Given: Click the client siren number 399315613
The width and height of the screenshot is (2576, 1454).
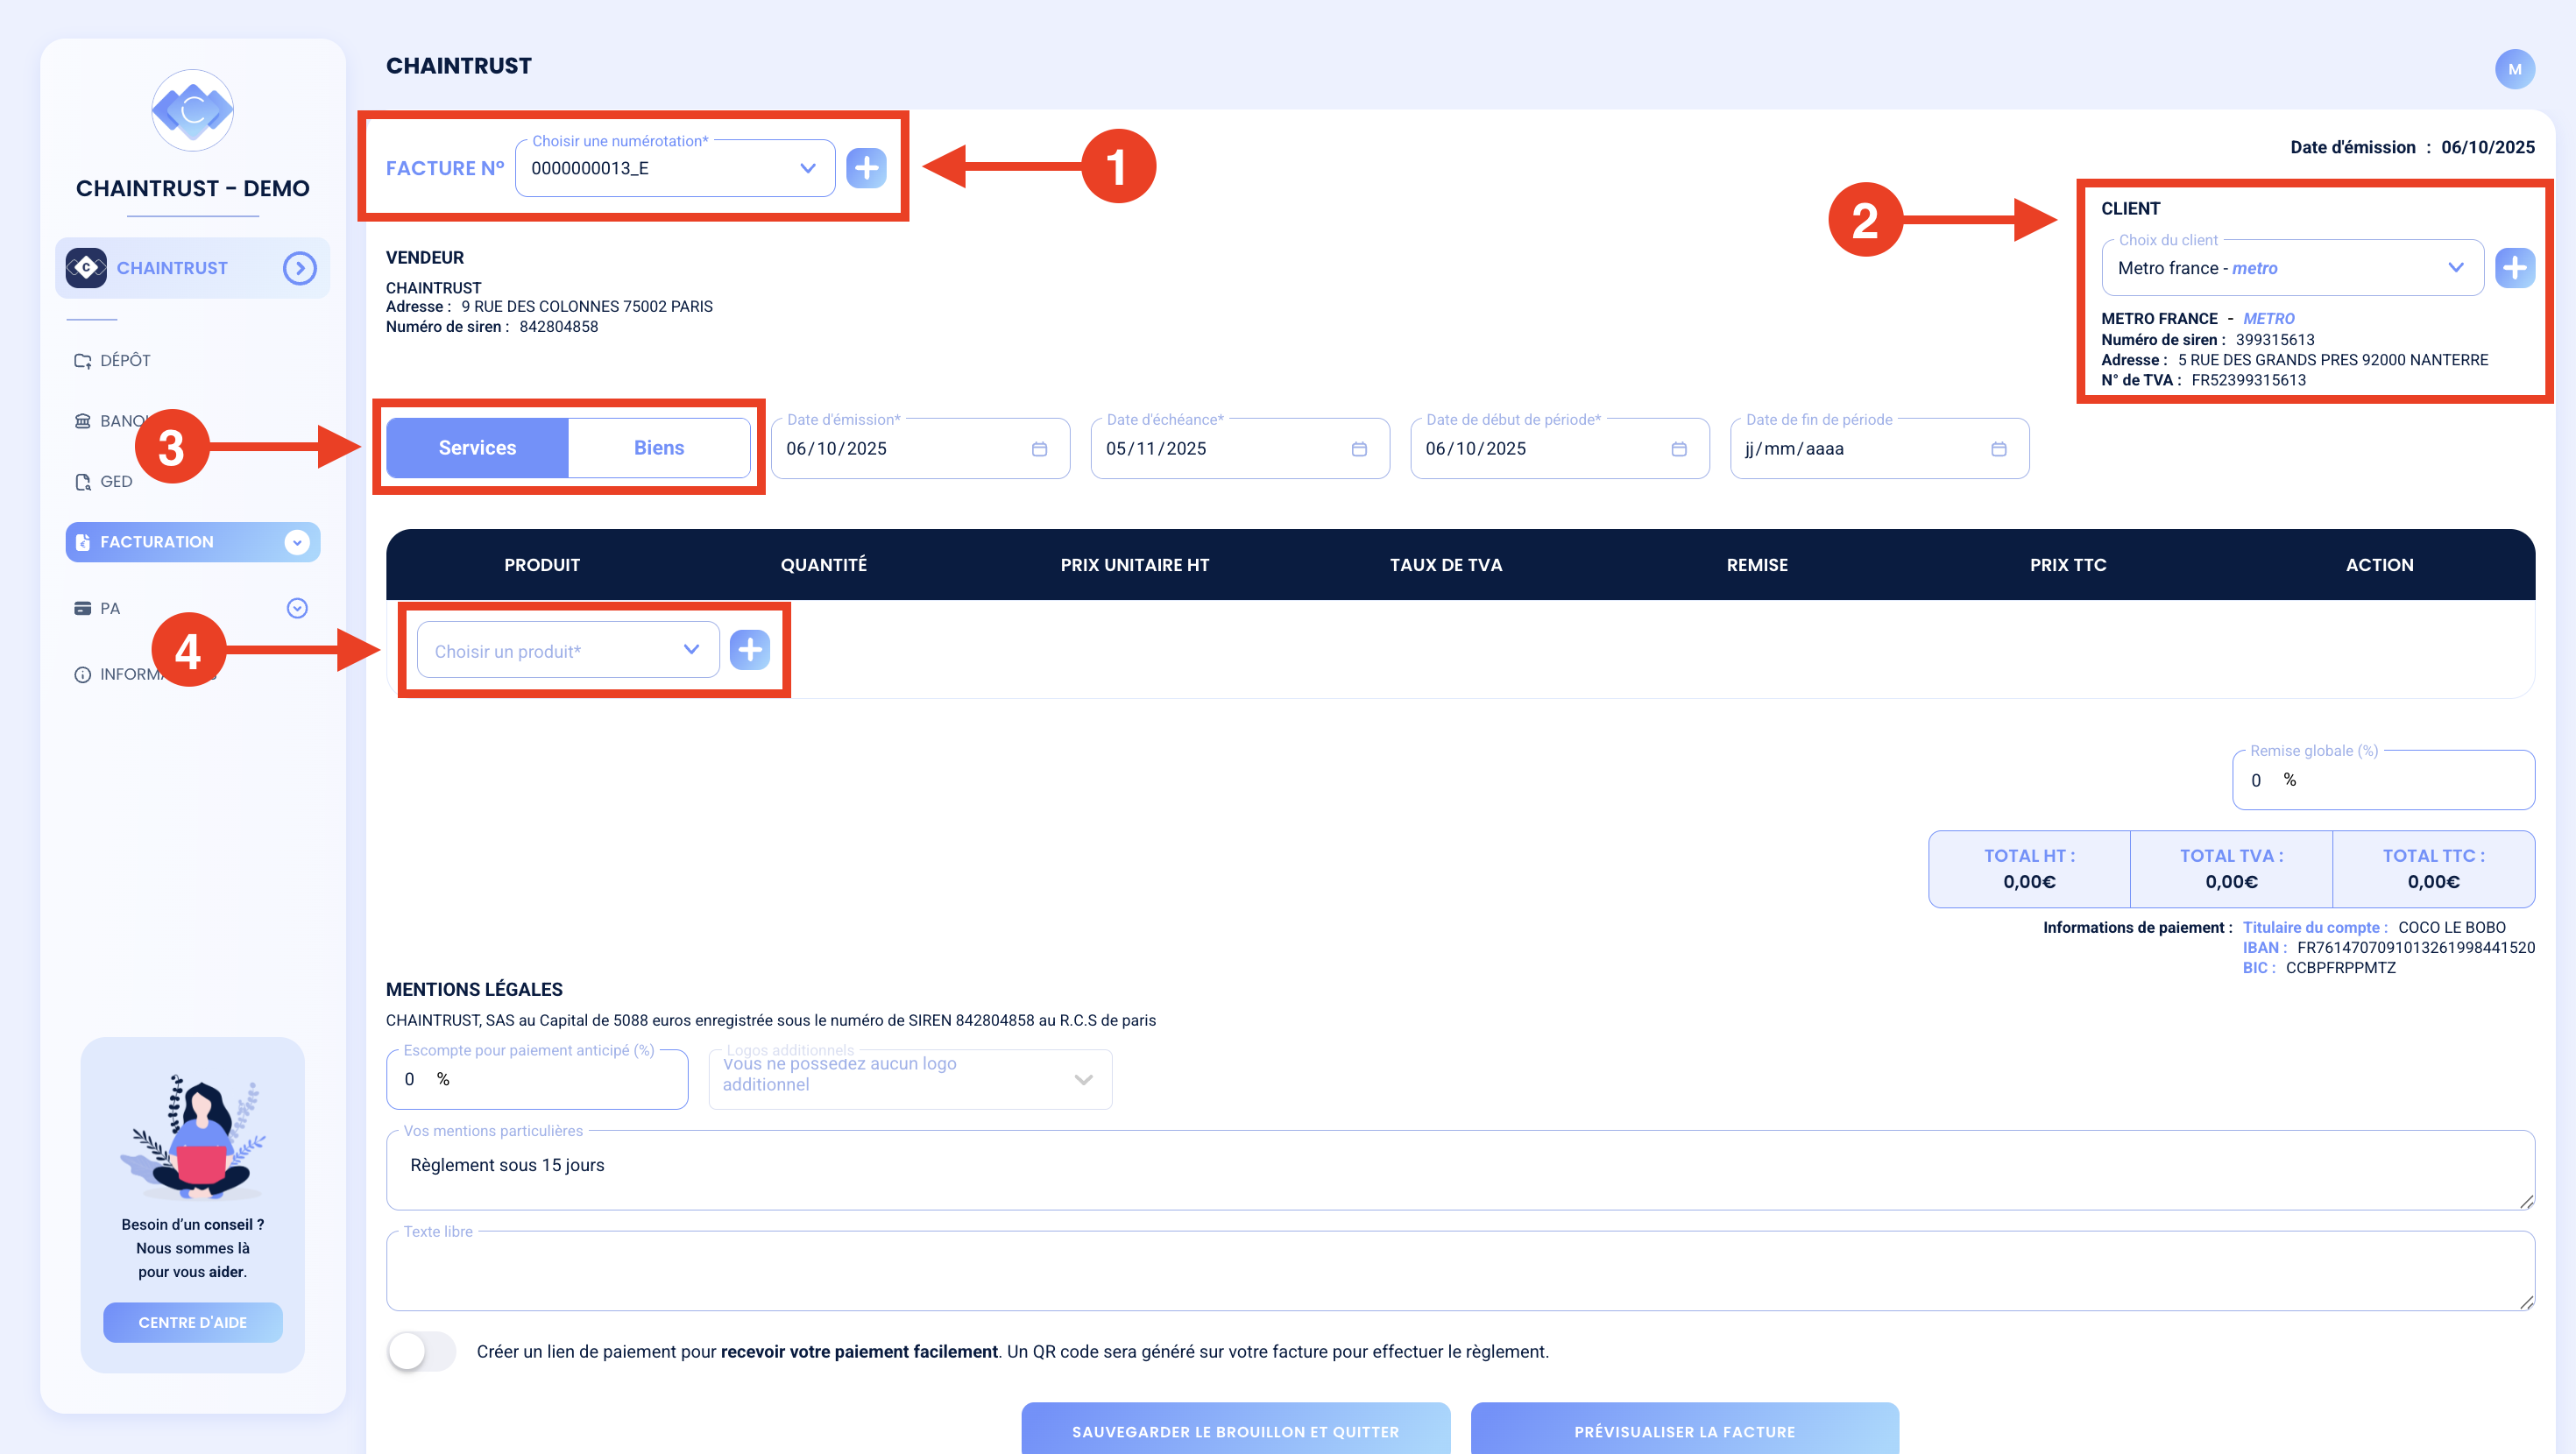Looking at the screenshot, I should [2275, 340].
